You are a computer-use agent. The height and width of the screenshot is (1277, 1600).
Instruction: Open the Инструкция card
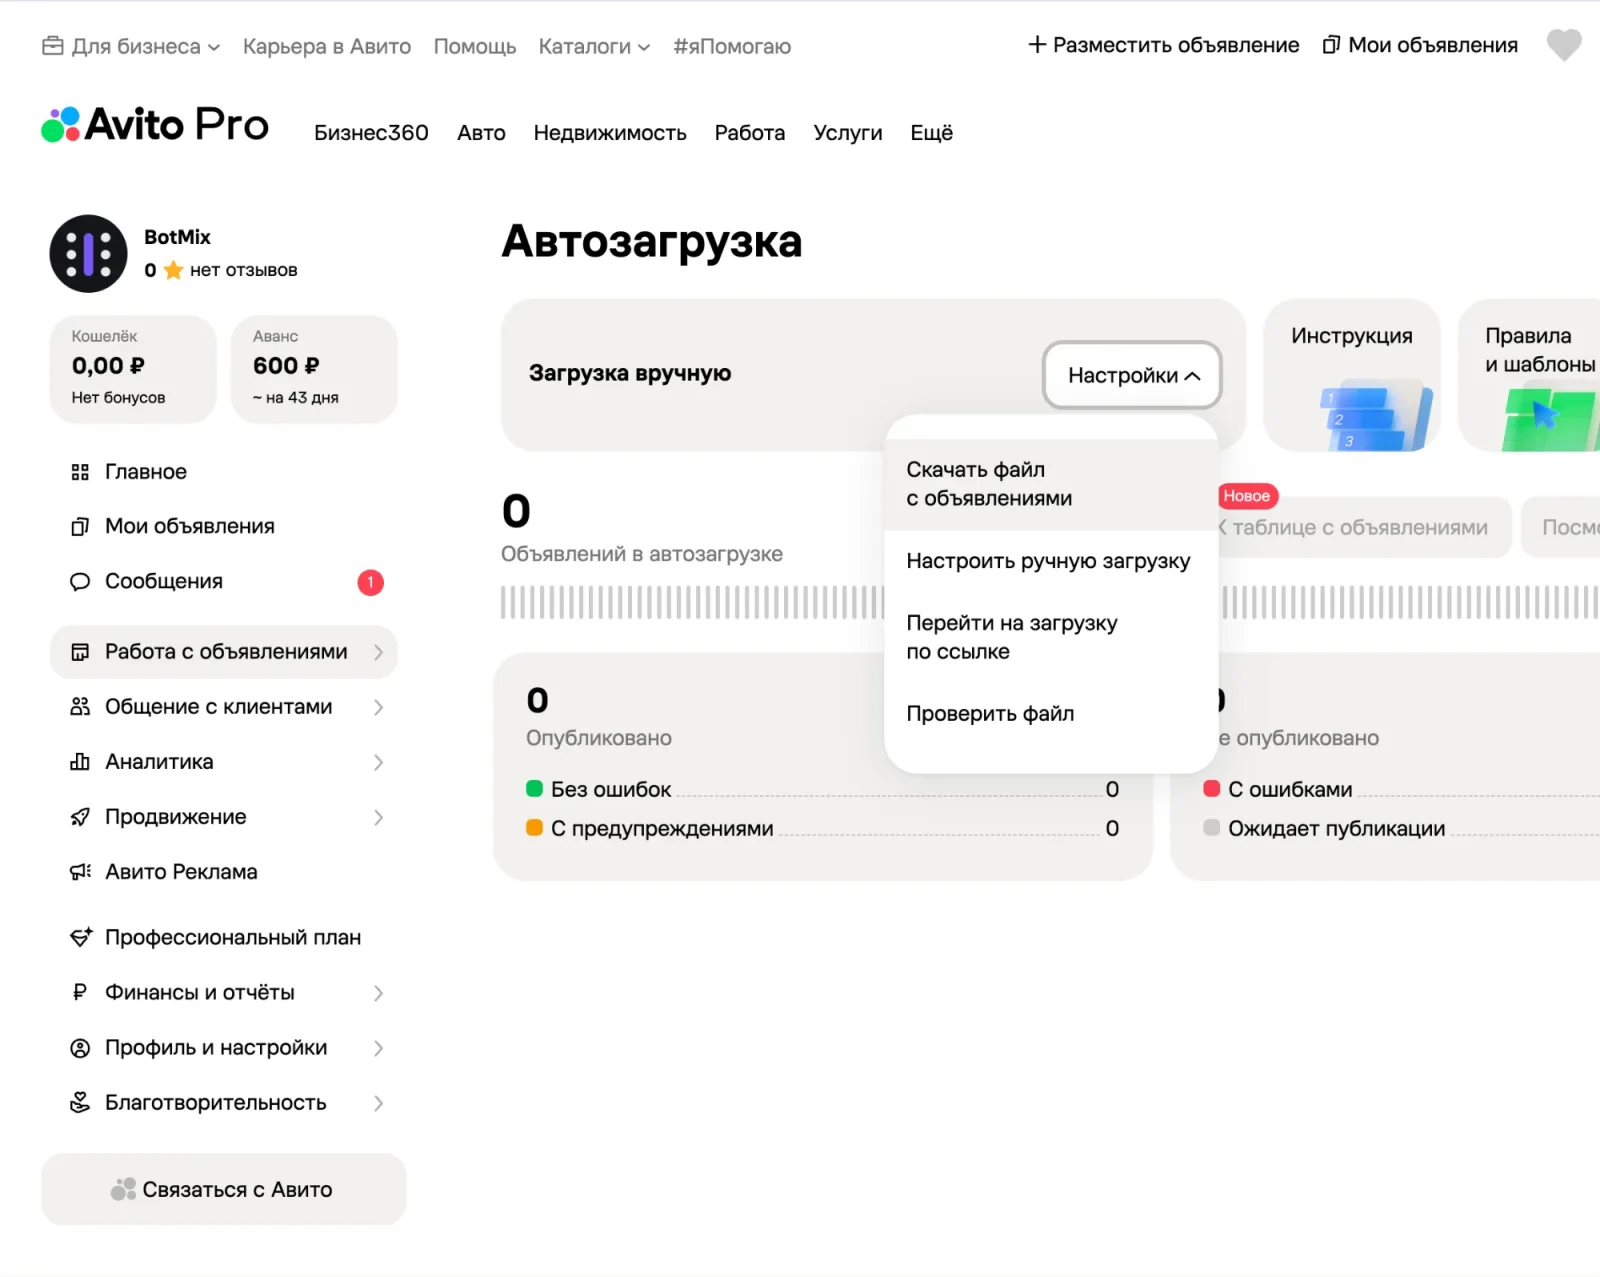tap(1352, 375)
